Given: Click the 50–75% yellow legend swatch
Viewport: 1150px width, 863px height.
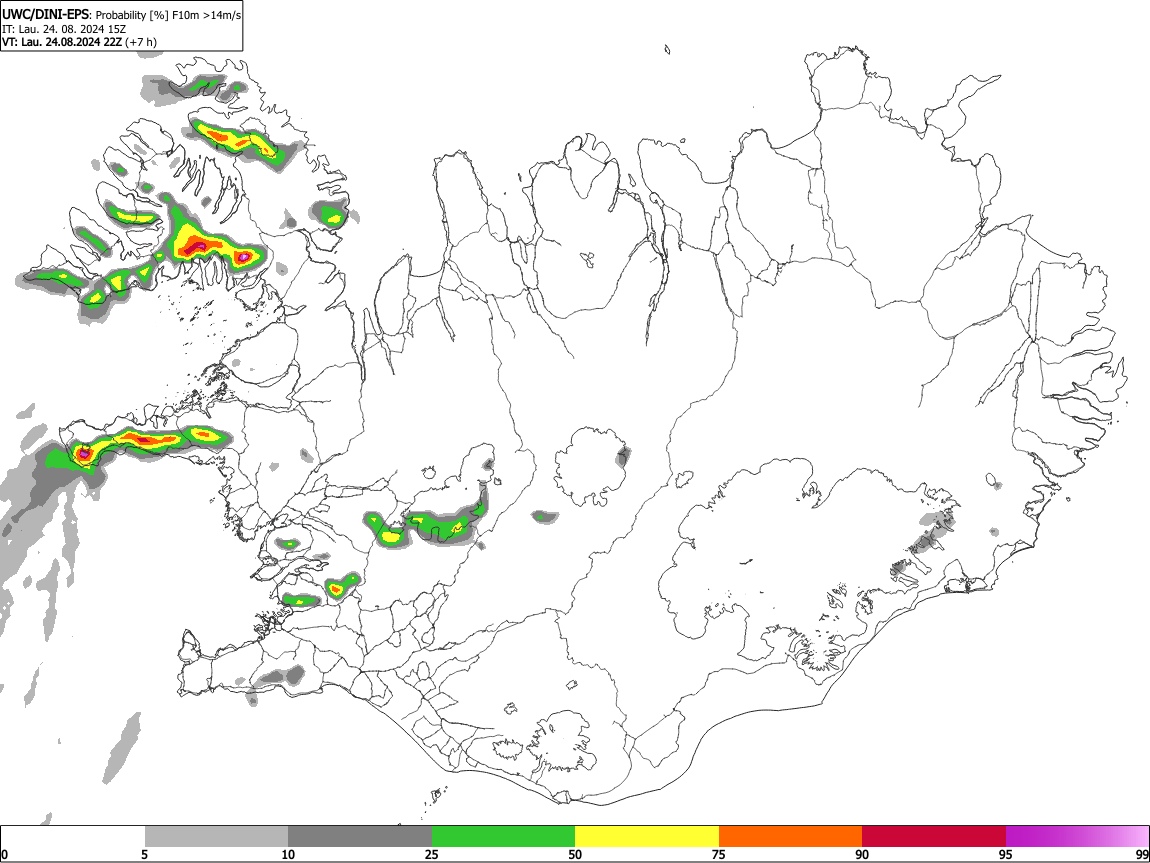Looking at the screenshot, I should (x=647, y=836).
